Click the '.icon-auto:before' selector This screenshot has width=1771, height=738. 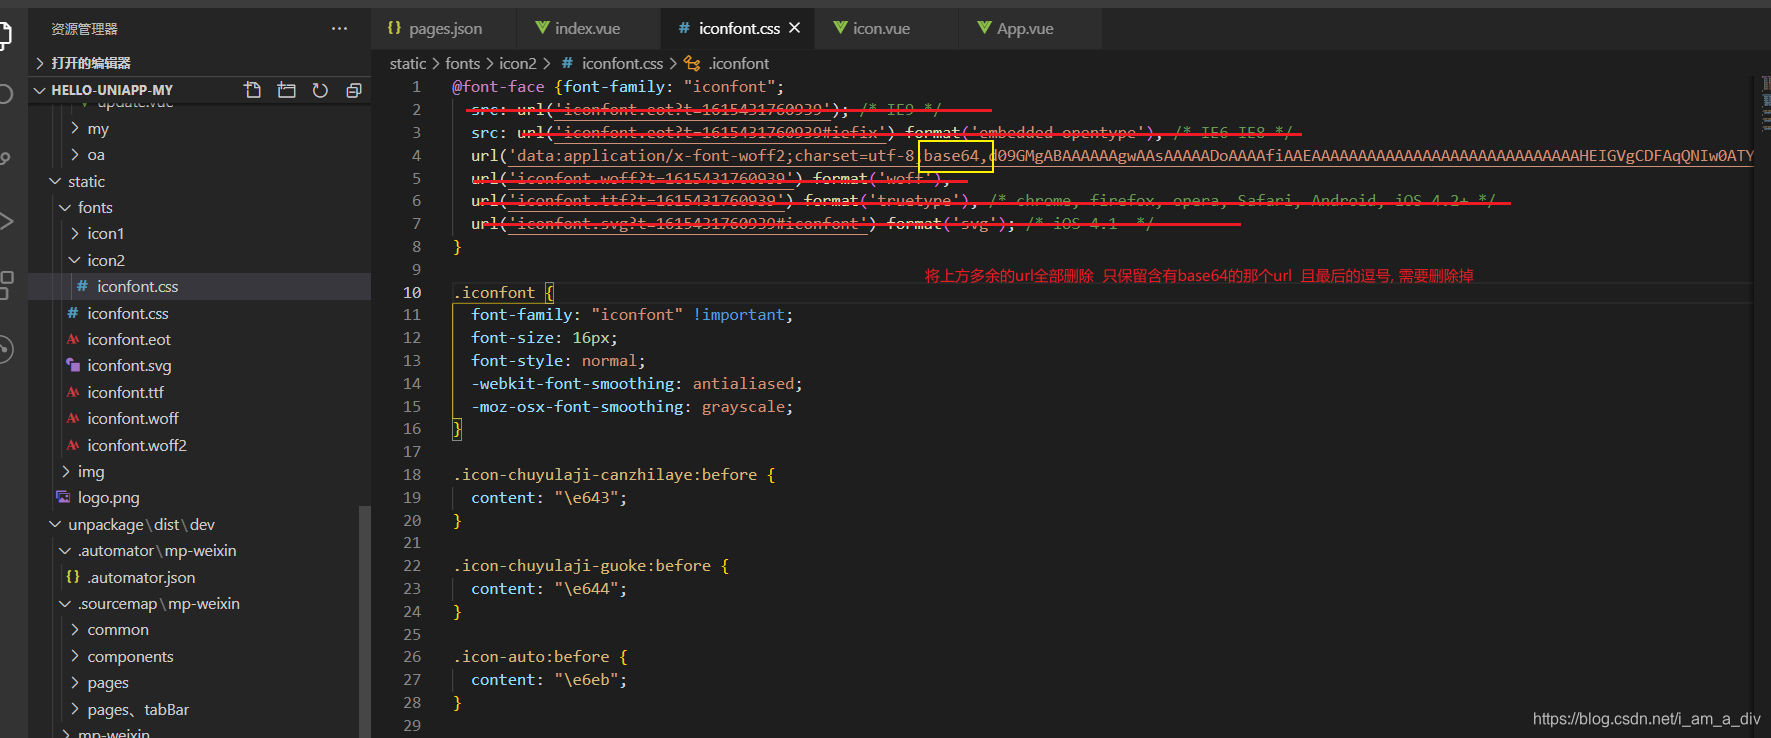(531, 657)
